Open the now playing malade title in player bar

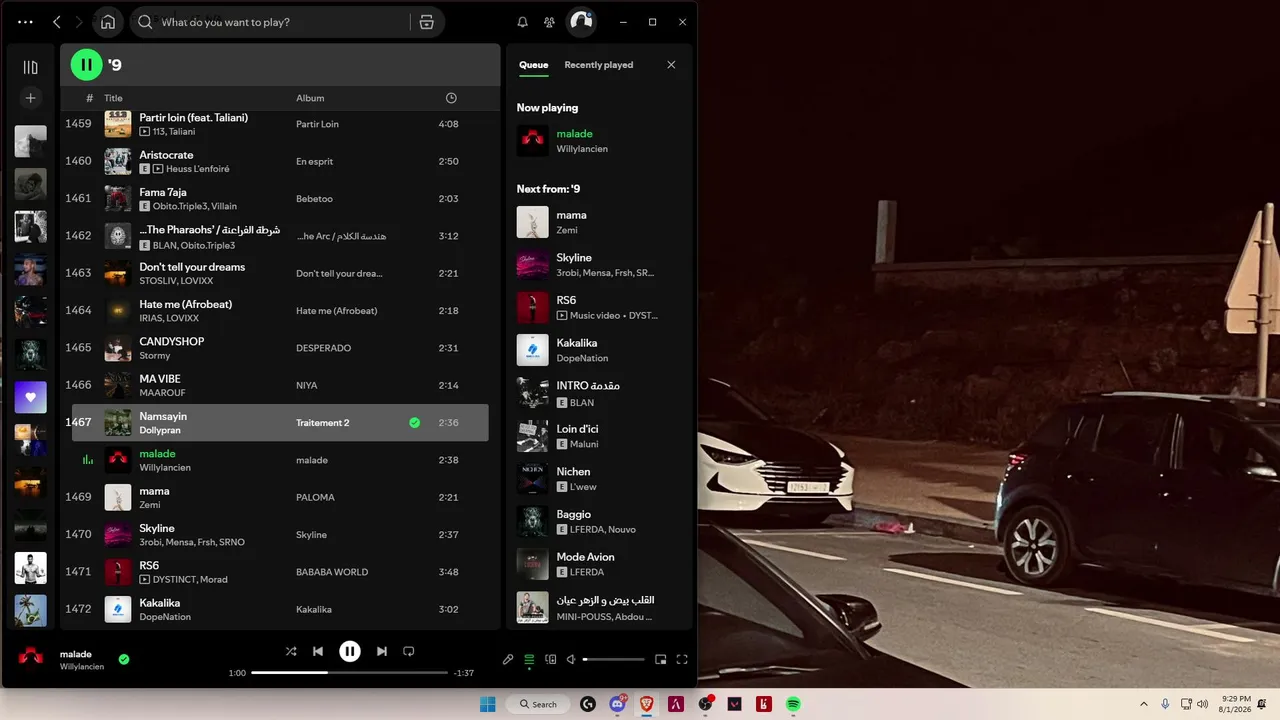click(76, 654)
